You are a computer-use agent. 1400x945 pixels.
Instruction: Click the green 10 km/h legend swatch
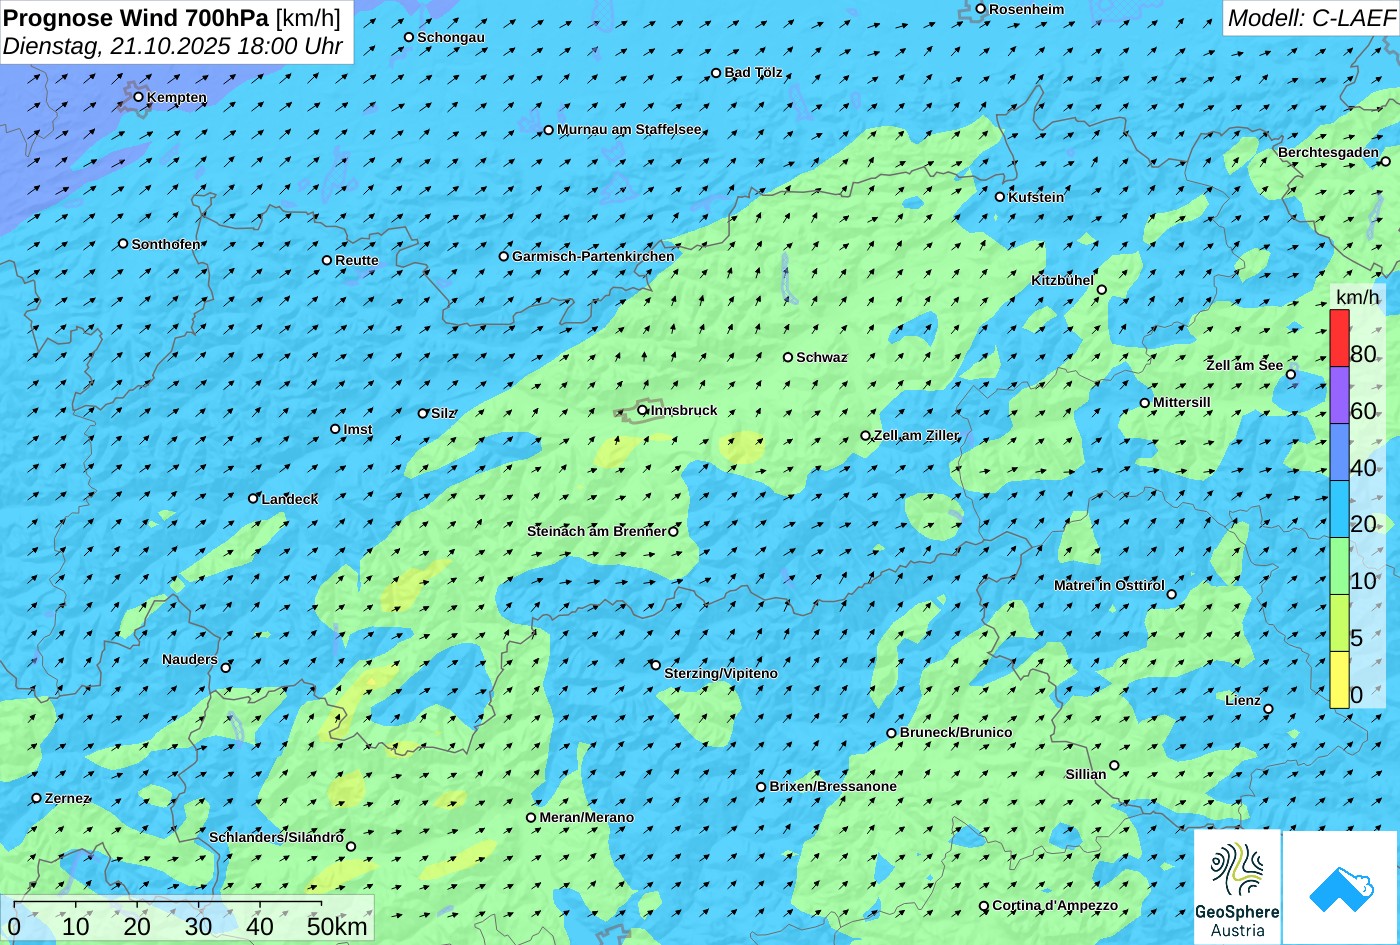coord(1339,566)
